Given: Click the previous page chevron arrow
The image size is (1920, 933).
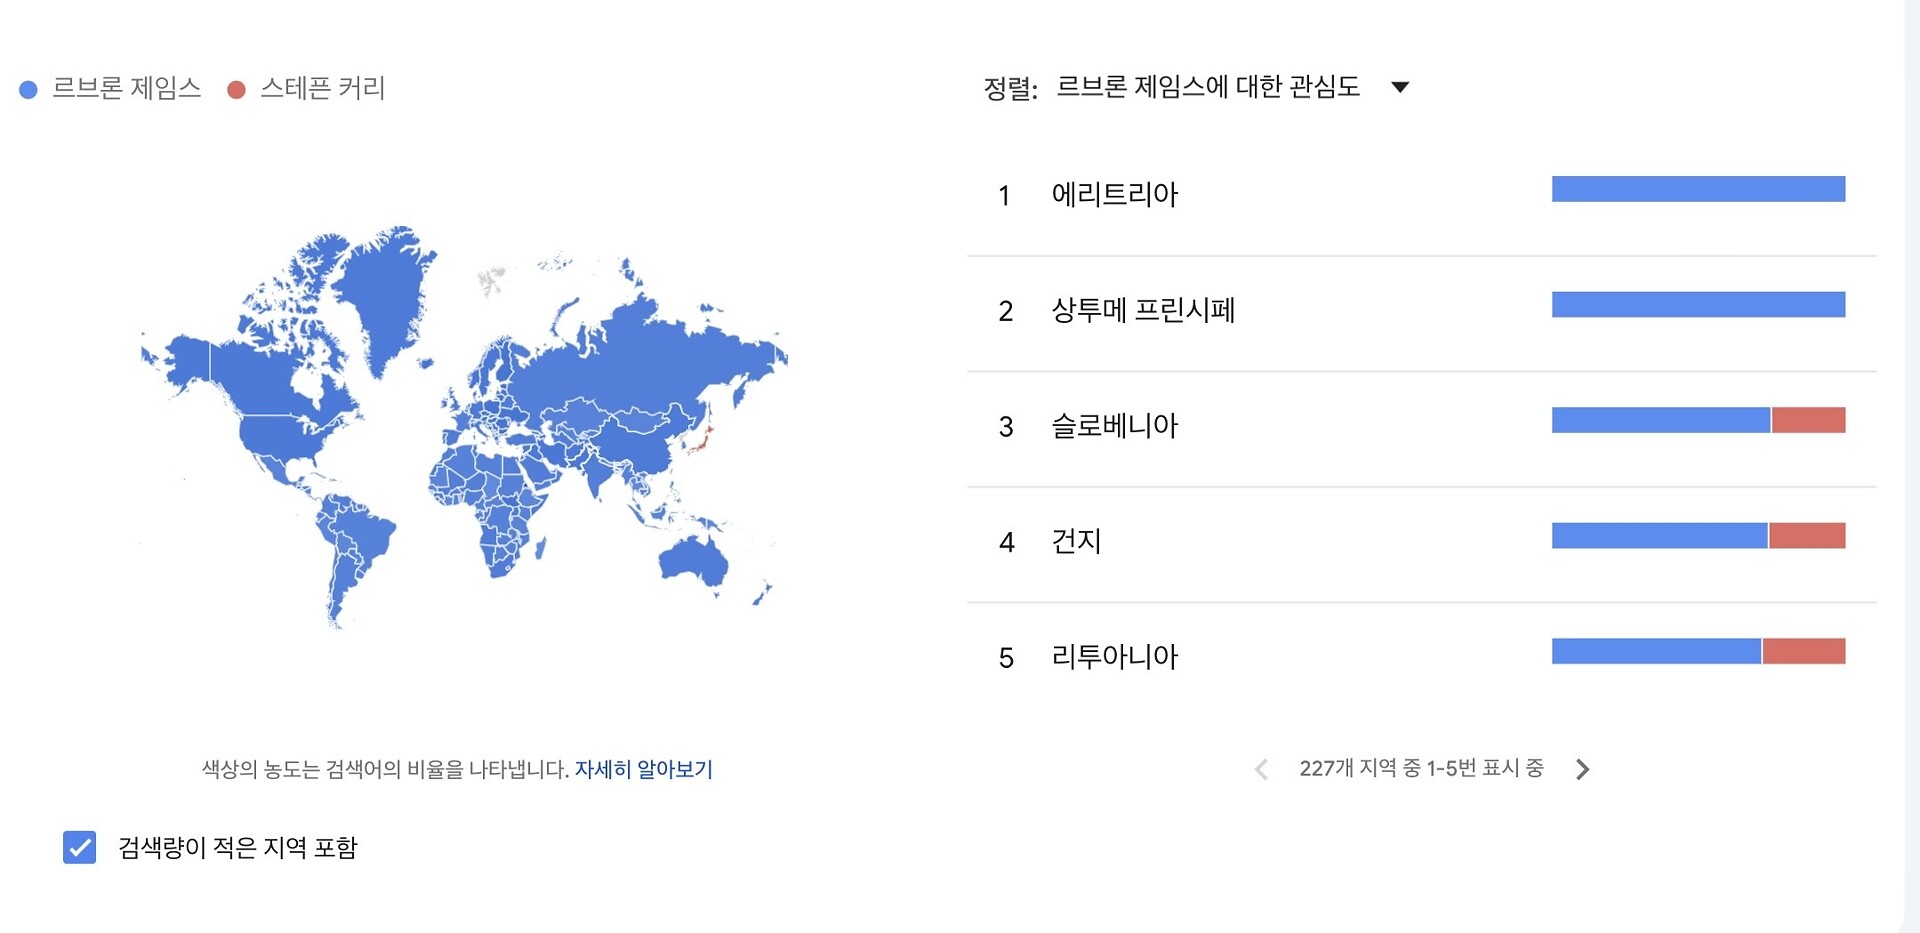Looking at the screenshot, I should 1261,769.
